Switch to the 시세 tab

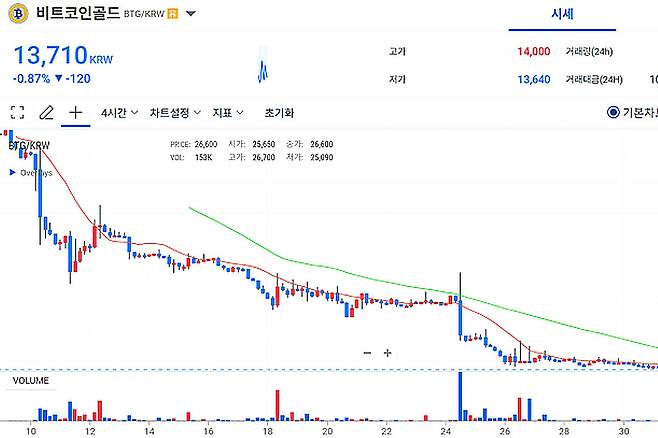pyautogui.click(x=562, y=14)
